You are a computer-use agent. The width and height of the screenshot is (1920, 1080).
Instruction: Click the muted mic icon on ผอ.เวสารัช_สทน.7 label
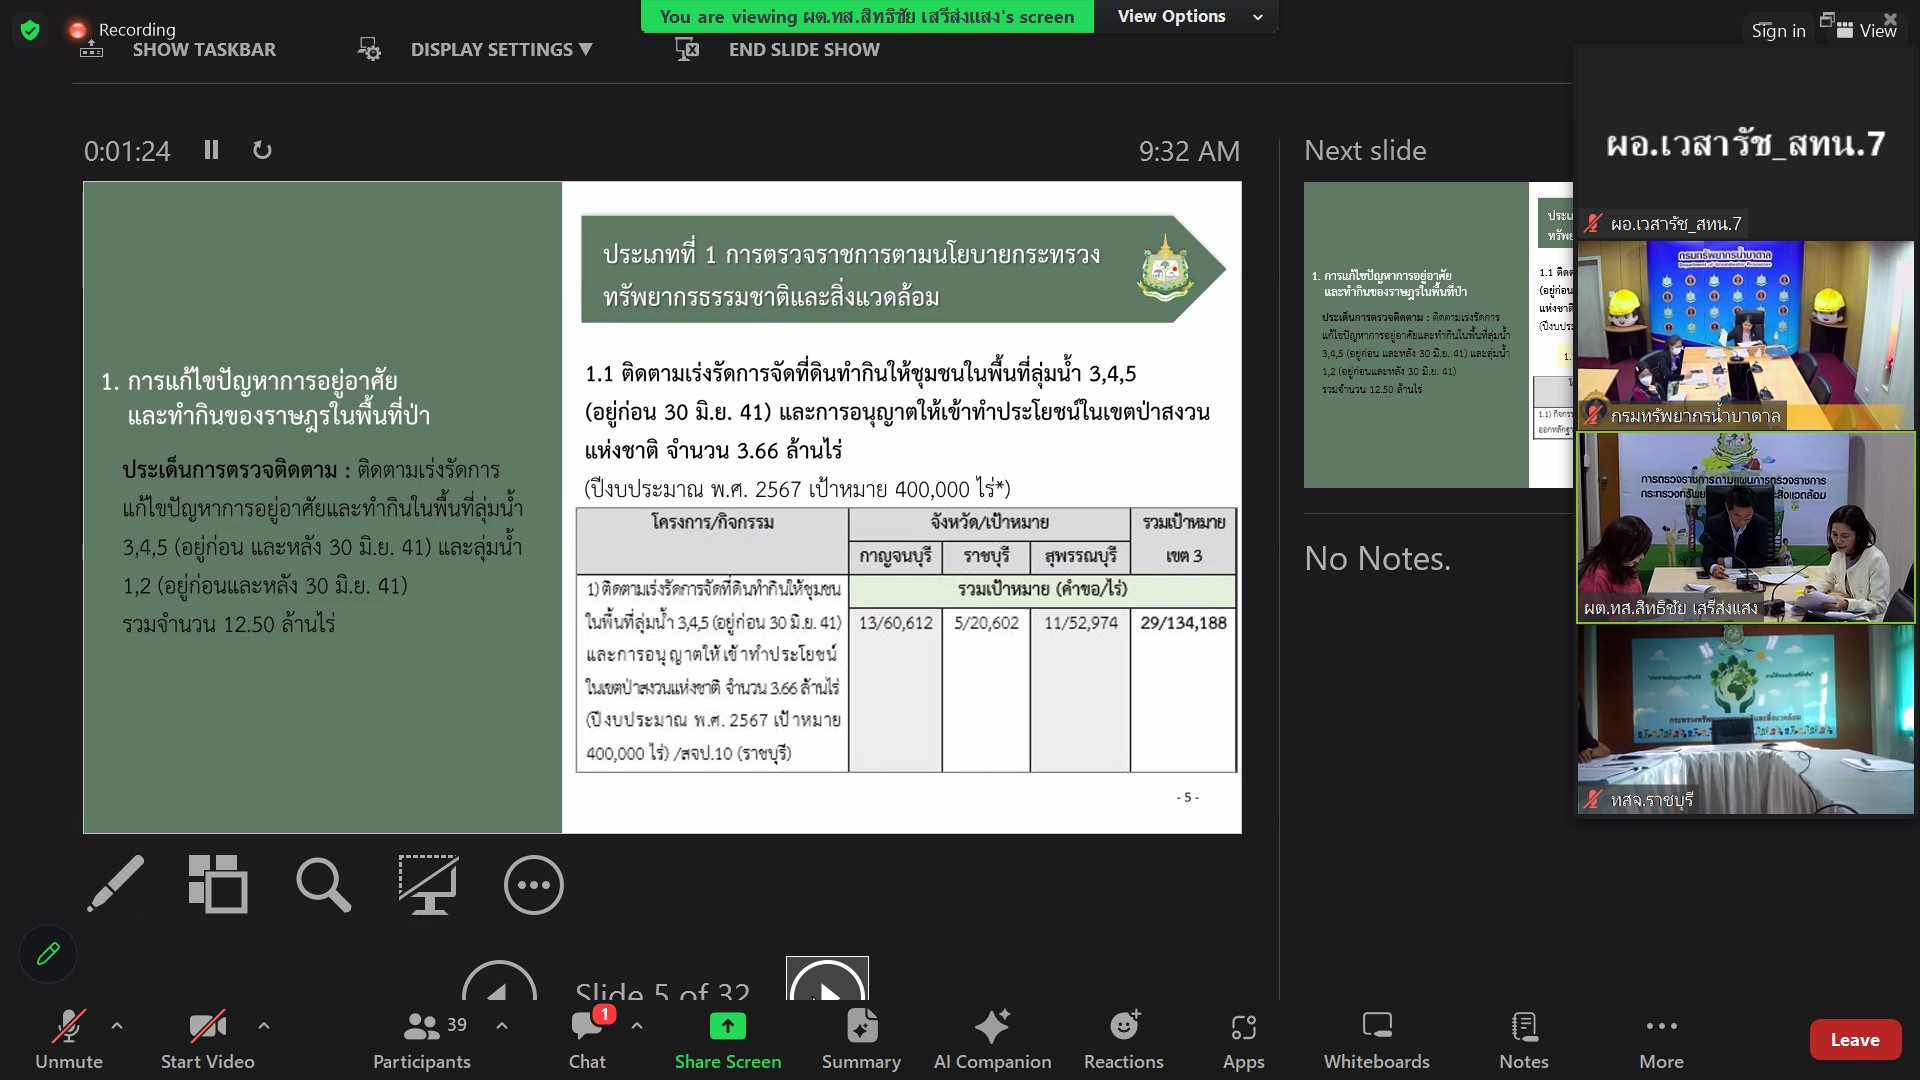tap(1593, 224)
